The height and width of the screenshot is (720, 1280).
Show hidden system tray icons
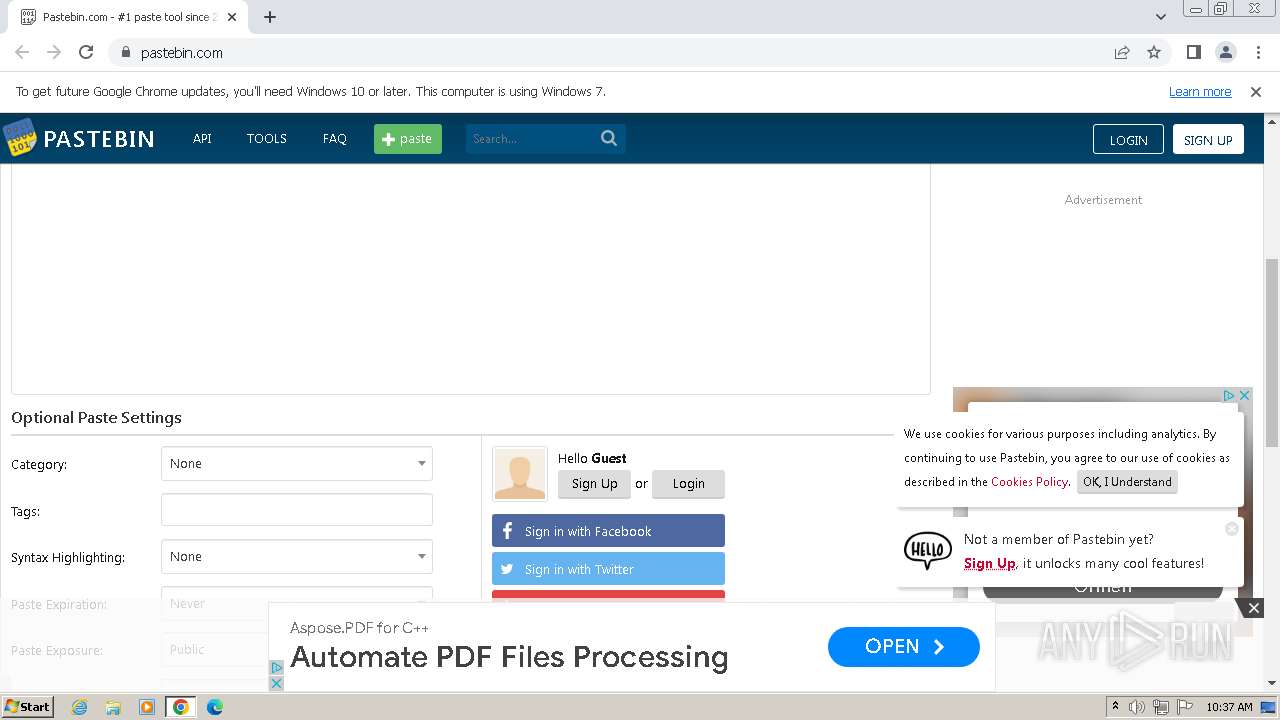1115,707
